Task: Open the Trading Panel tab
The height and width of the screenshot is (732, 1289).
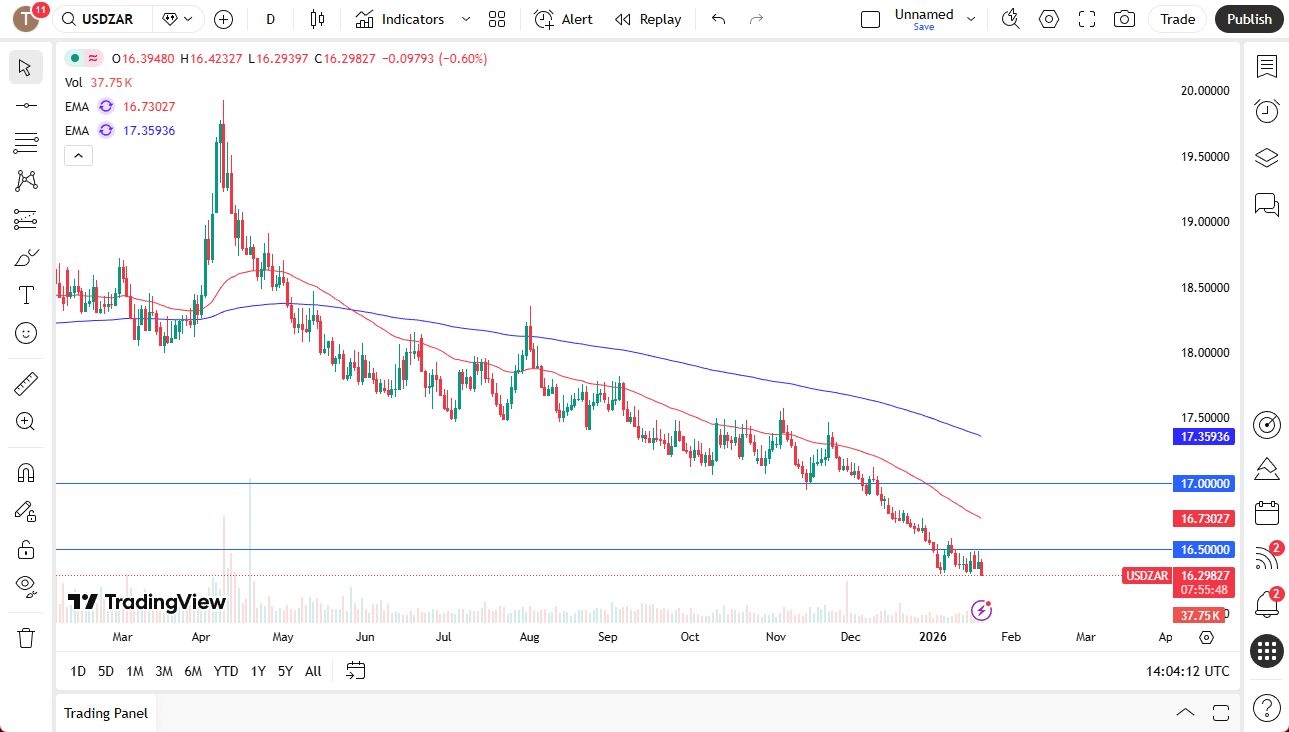Action: pyautogui.click(x=105, y=712)
